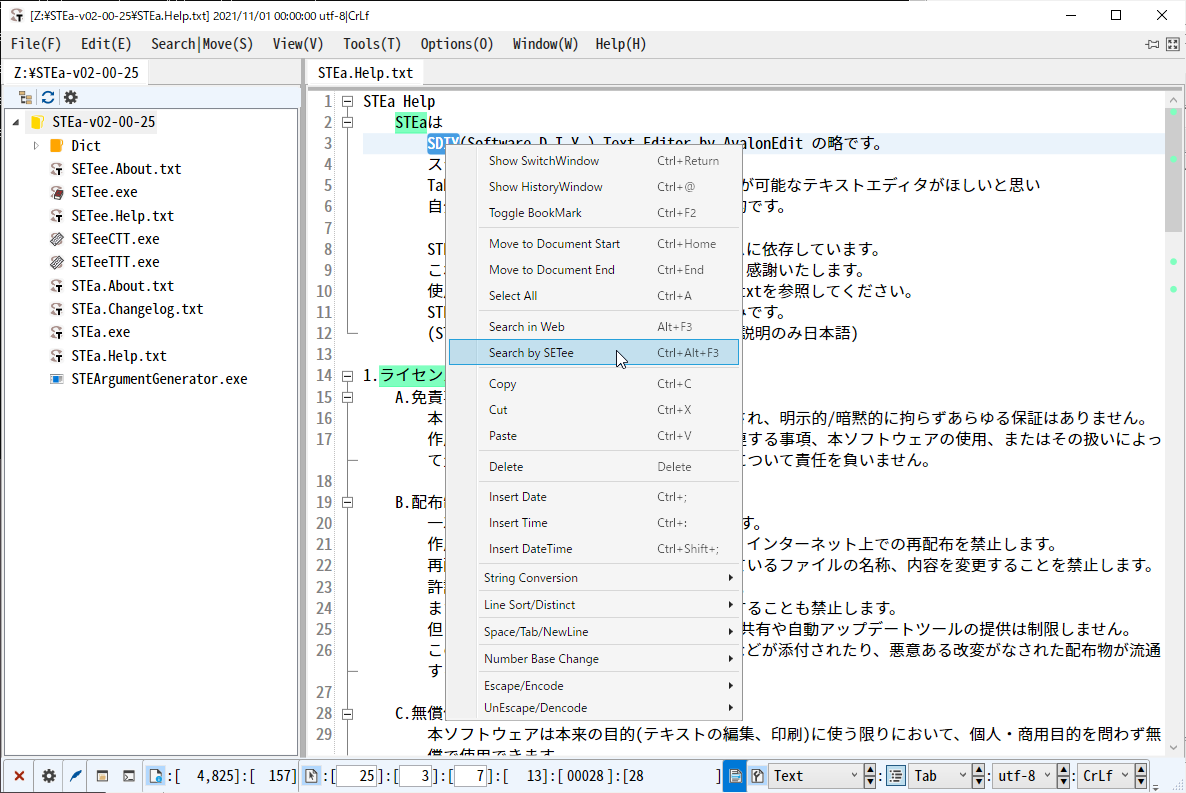The height and width of the screenshot is (793, 1186).
Task: Click the orange Dict folder icon
Action: (x=56, y=145)
